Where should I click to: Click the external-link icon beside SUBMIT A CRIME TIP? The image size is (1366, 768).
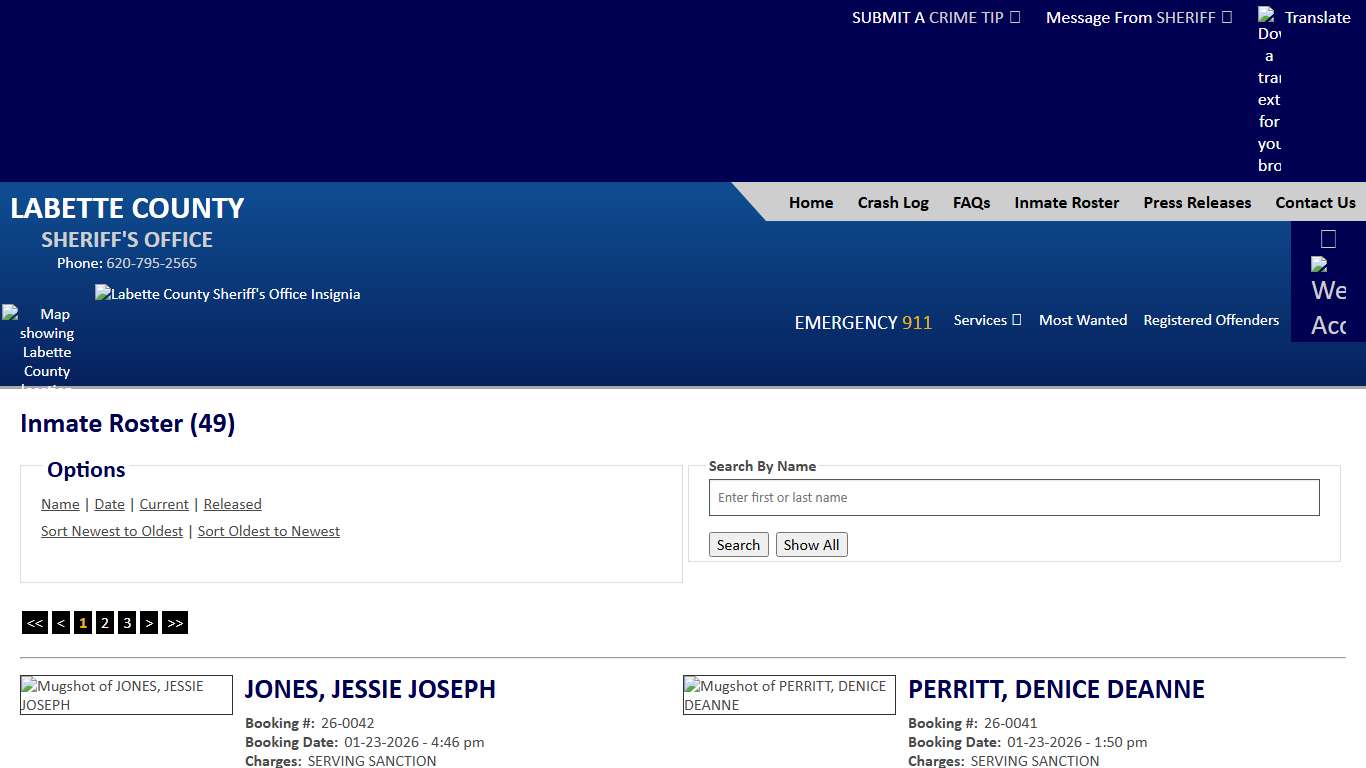pos(1013,17)
